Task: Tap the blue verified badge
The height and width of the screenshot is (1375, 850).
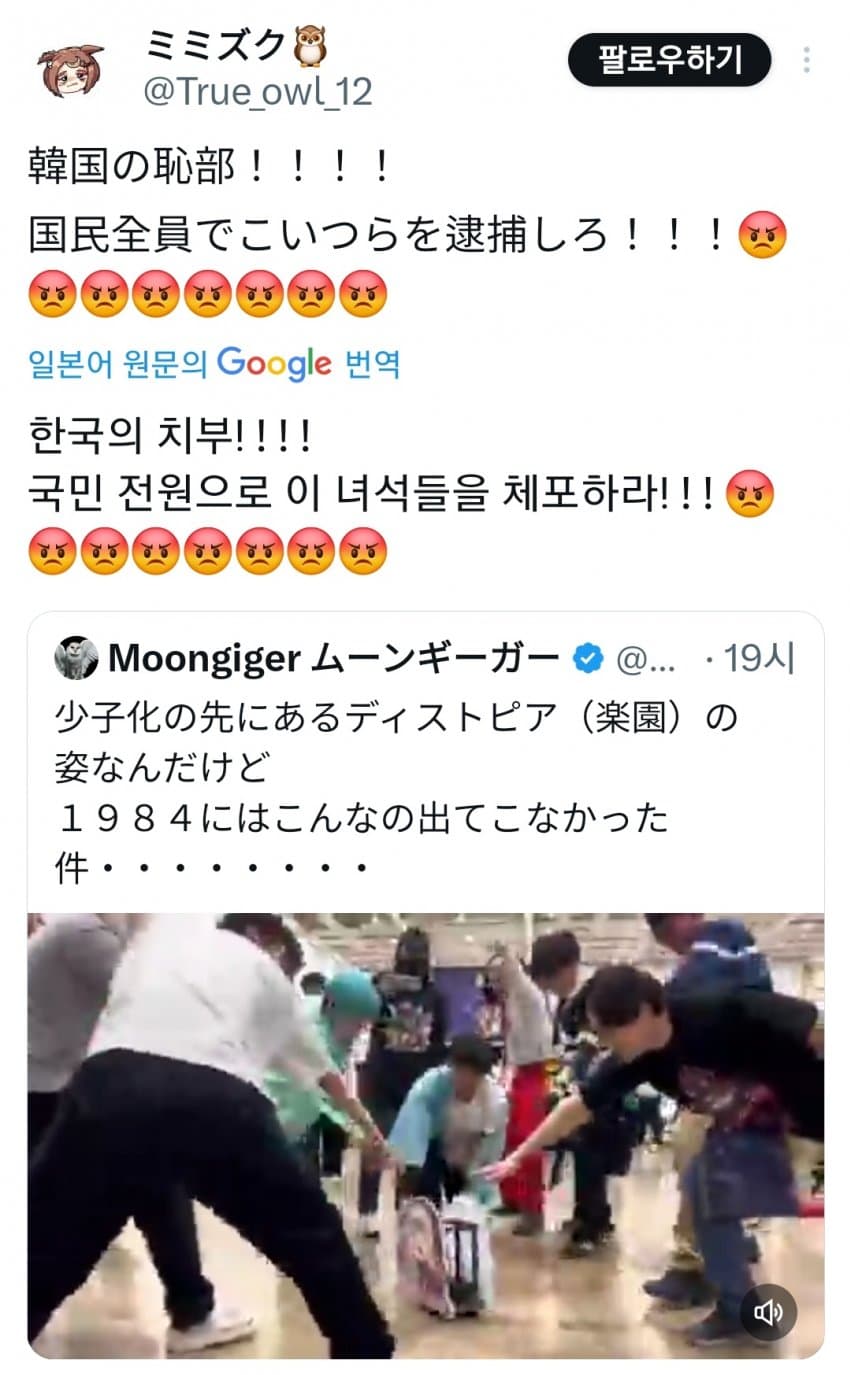Action: pos(588,658)
